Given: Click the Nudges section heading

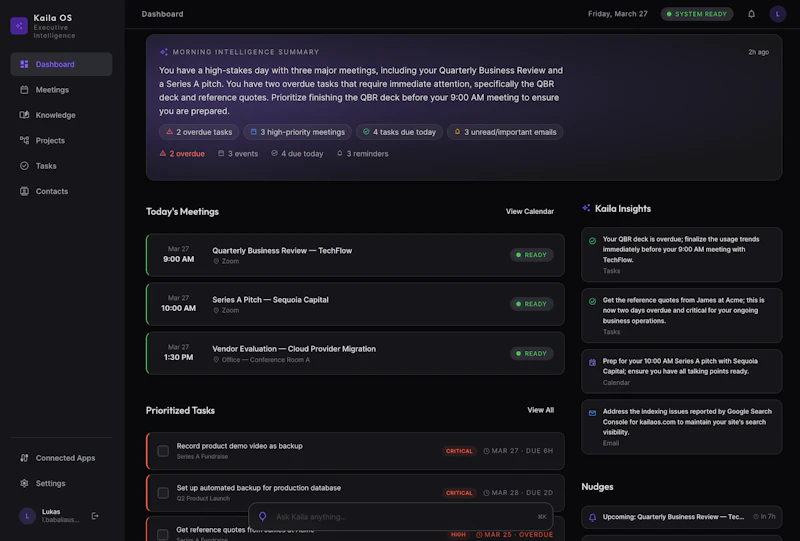Looking at the screenshot, I should 597,486.
